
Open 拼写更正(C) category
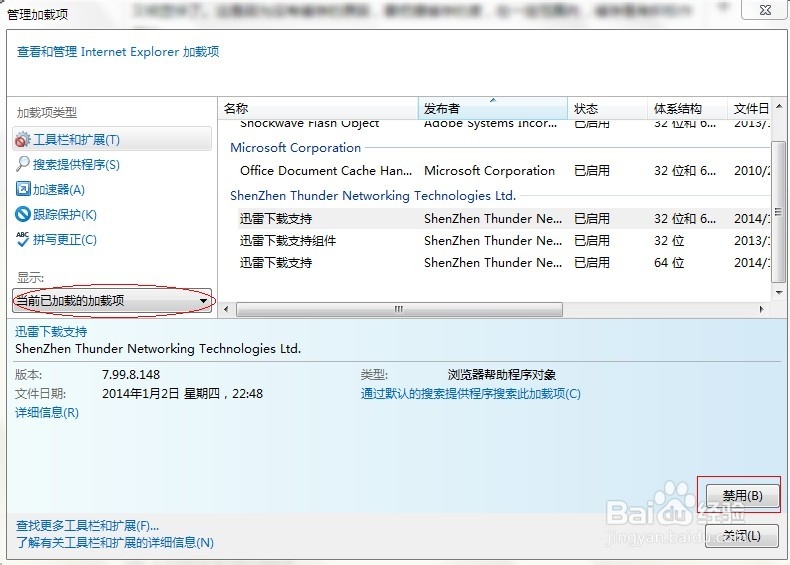pos(65,239)
